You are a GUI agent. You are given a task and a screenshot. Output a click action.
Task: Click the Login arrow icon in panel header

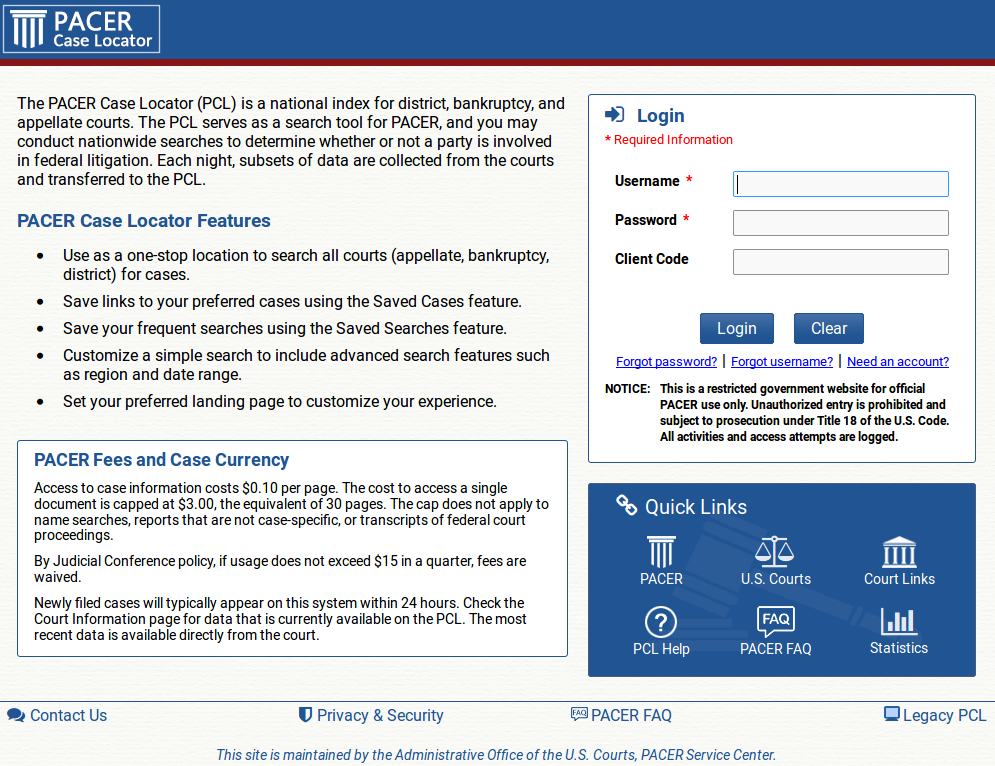pyautogui.click(x=614, y=115)
